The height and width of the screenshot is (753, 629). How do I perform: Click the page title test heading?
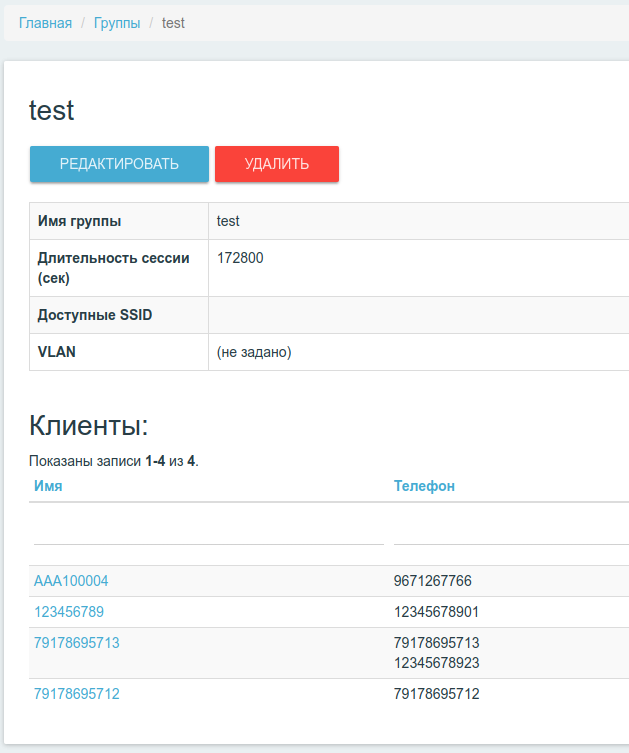pyautogui.click(x=51, y=110)
